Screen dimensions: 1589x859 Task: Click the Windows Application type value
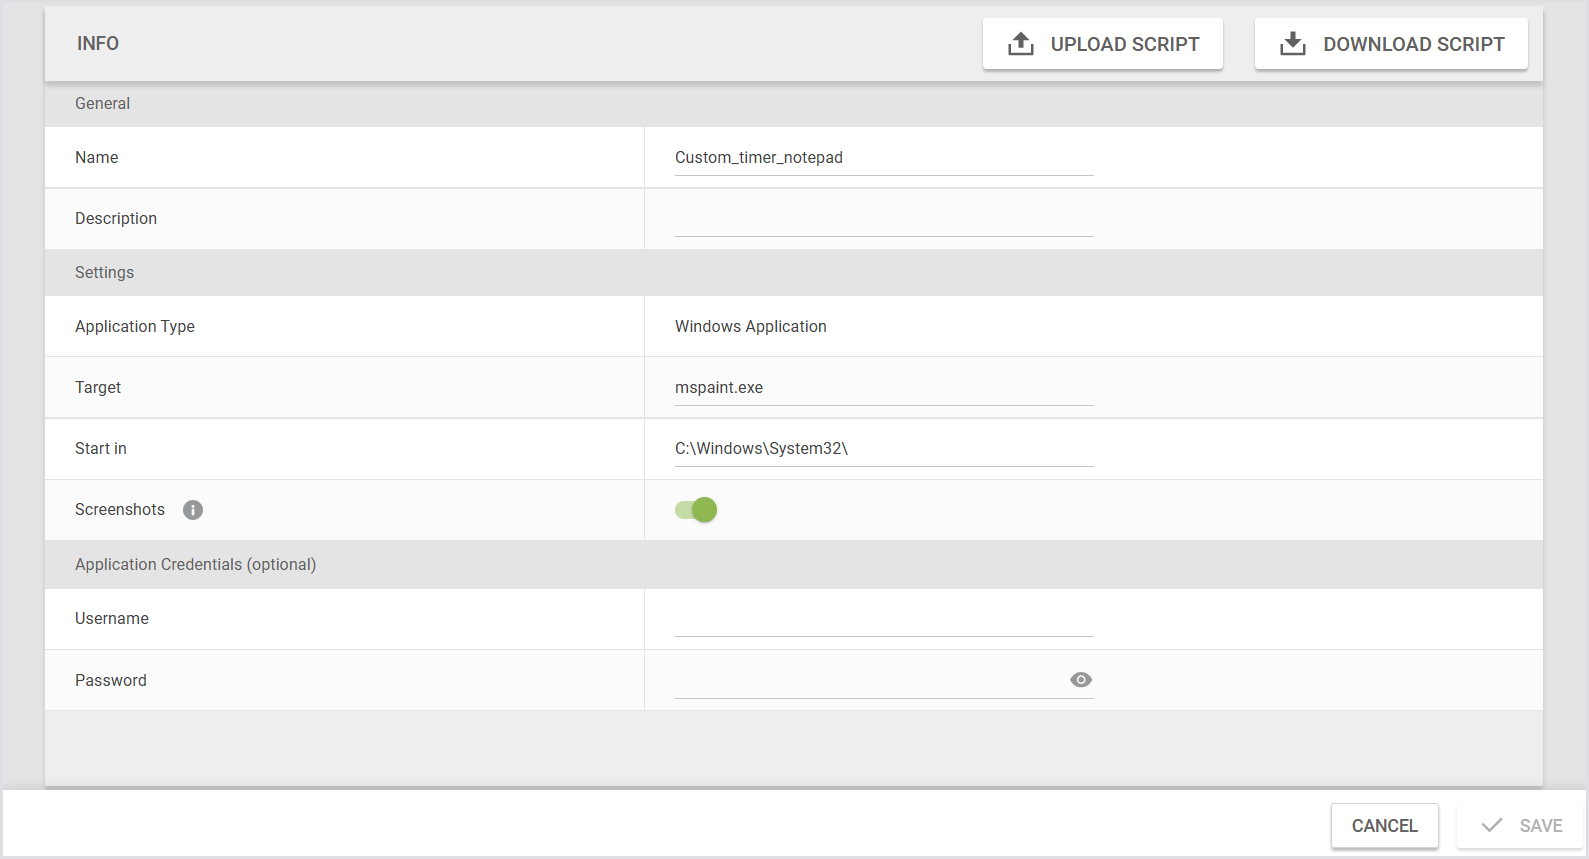pos(750,327)
